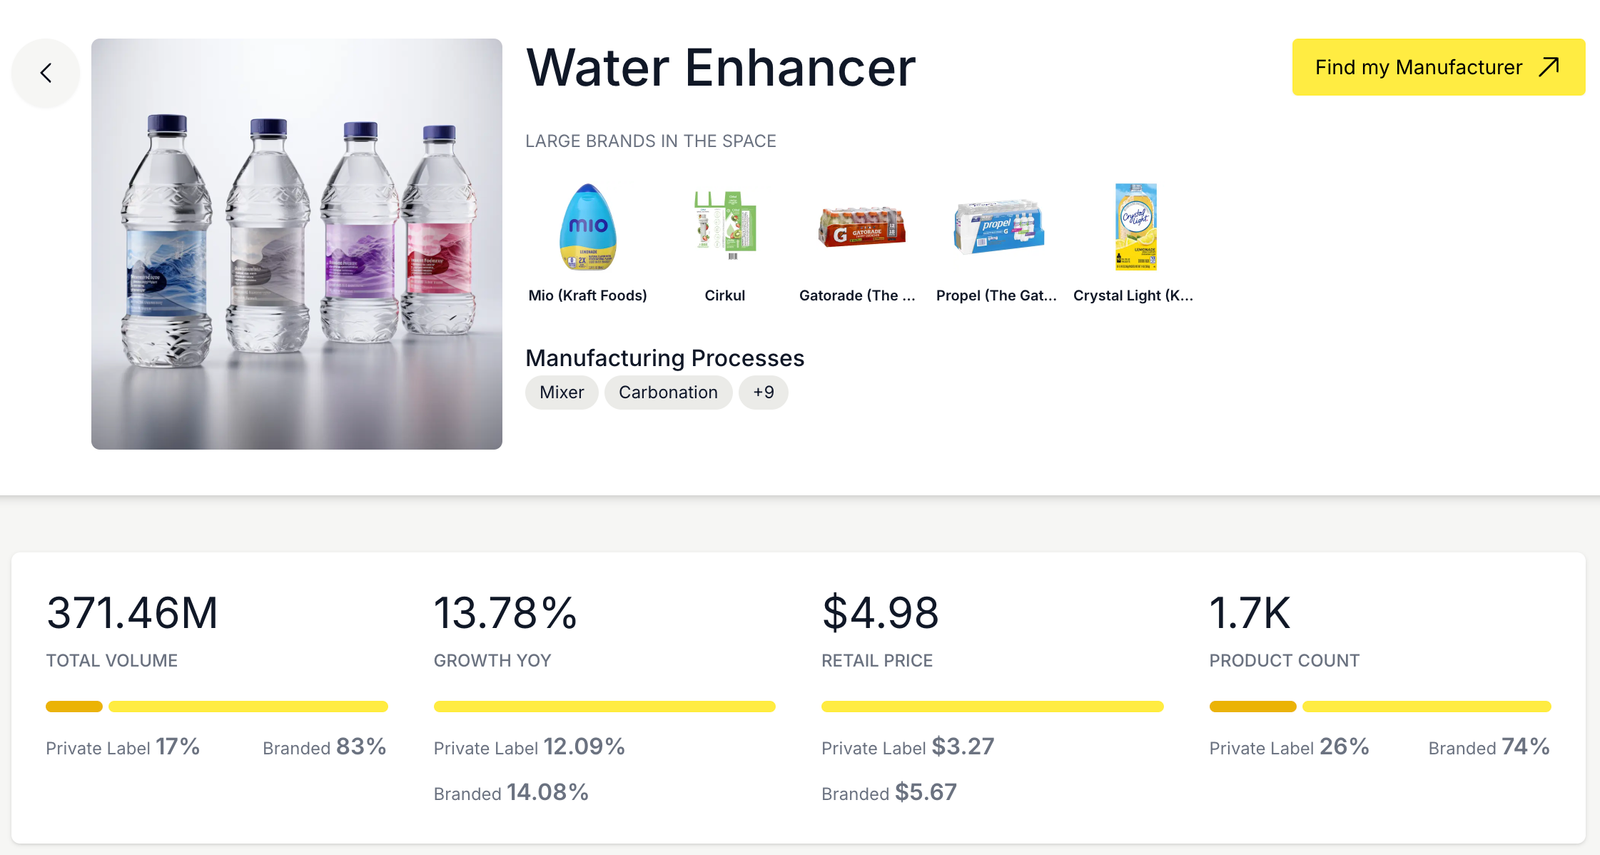Click the Crystal Light box image
1600x855 pixels.
pyautogui.click(x=1135, y=227)
